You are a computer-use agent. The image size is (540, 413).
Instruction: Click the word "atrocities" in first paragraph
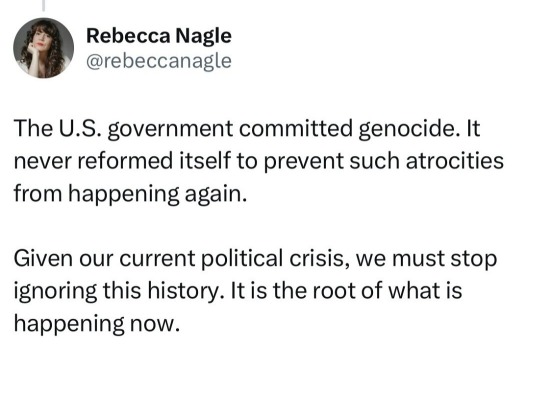coord(455,161)
